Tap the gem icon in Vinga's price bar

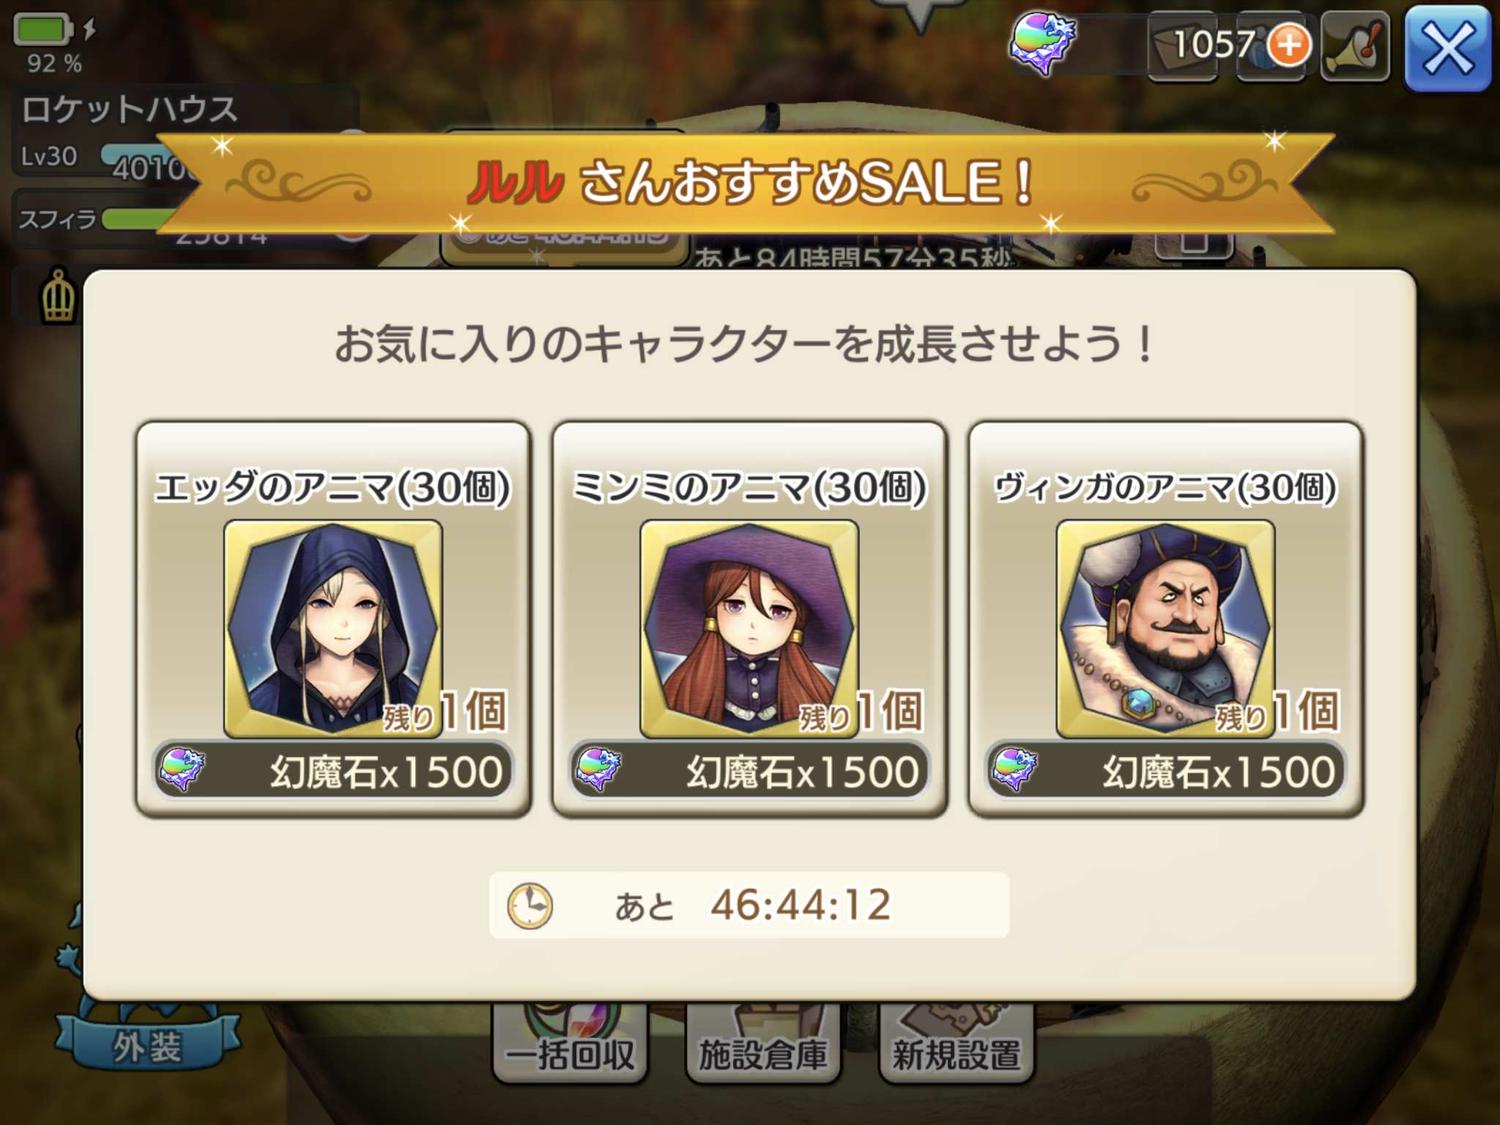(x=1014, y=770)
